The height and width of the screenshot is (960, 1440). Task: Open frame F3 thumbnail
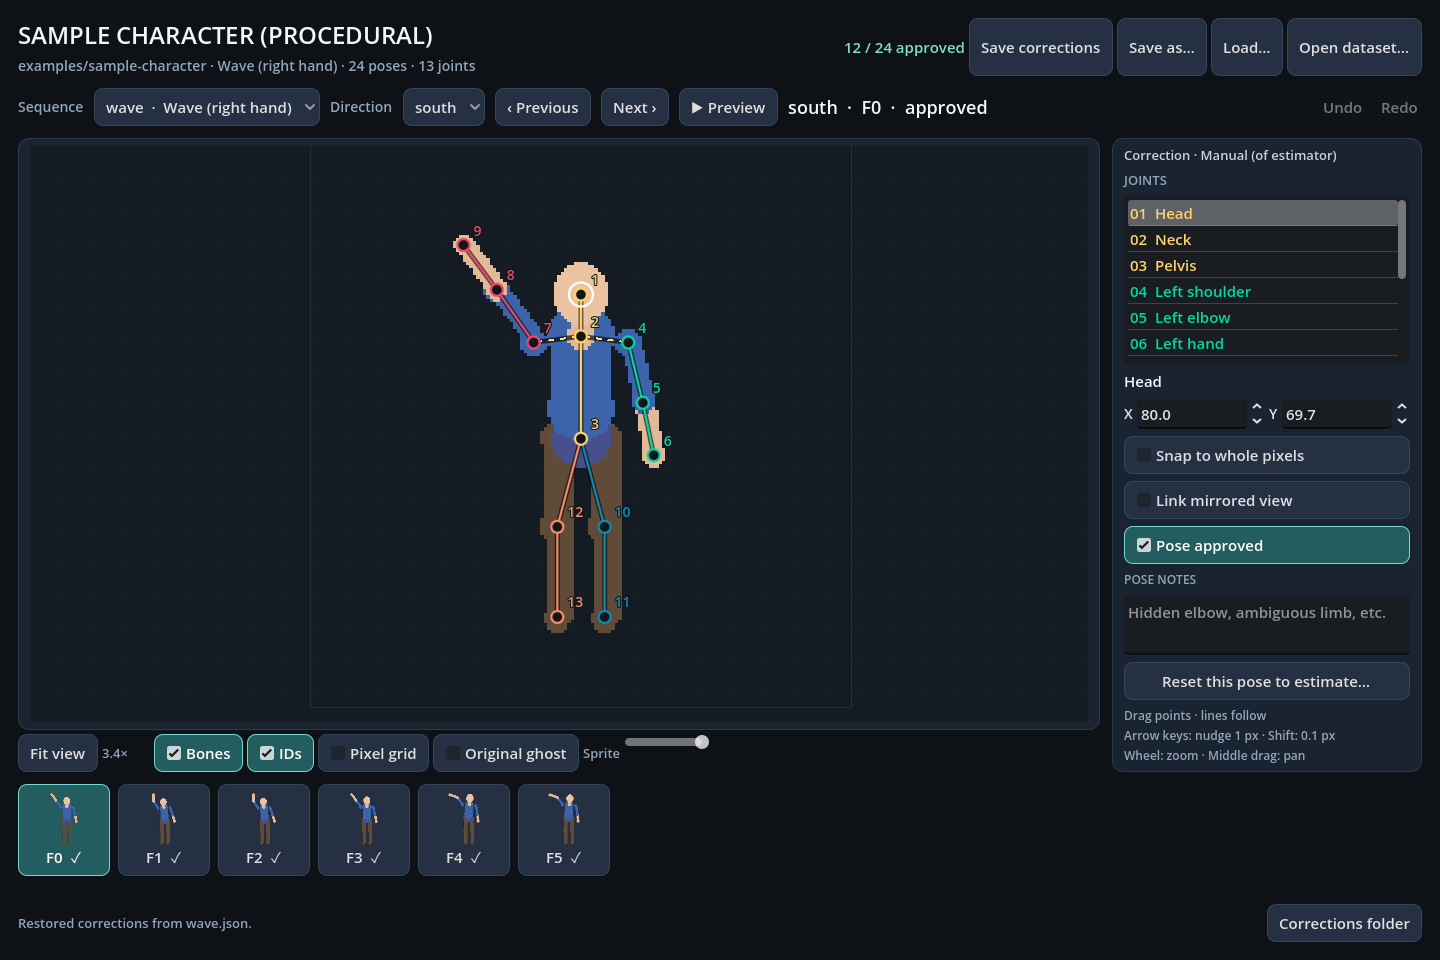pyautogui.click(x=364, y=830)
